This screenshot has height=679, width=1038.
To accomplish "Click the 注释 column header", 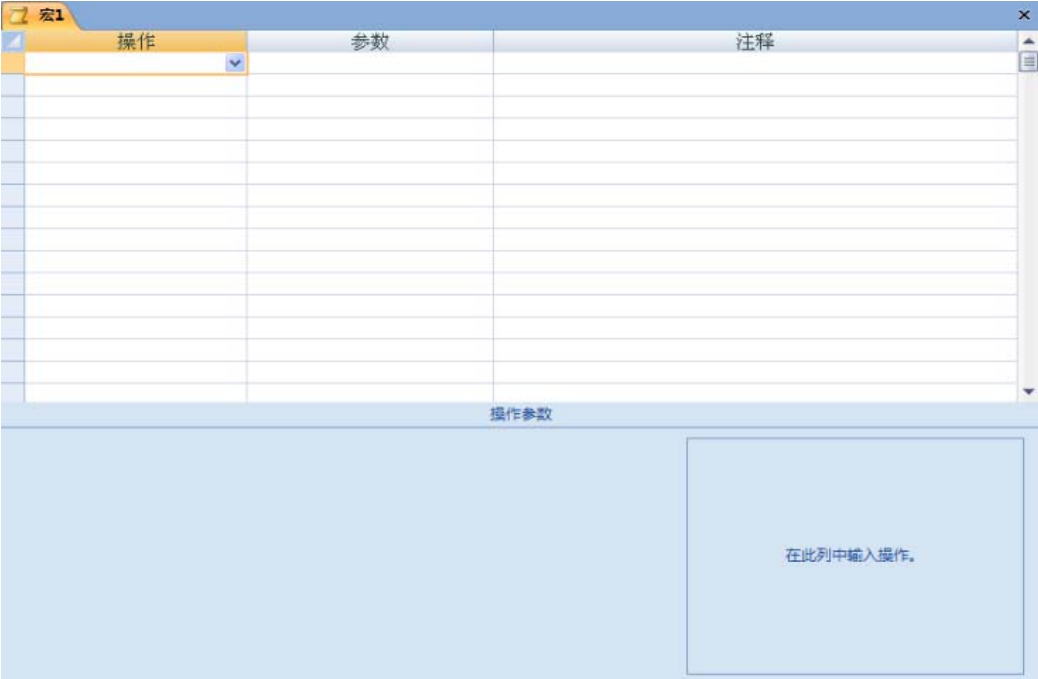I will [755, 41].
